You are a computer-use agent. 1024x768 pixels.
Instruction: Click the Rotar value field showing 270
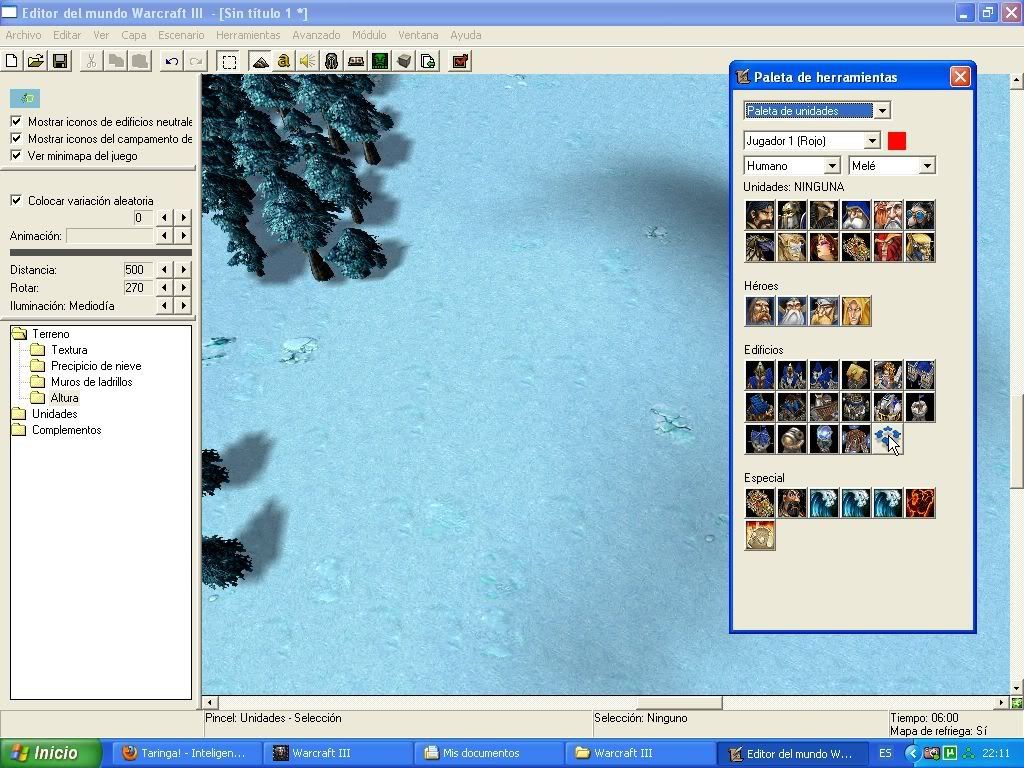coord(138,287)
